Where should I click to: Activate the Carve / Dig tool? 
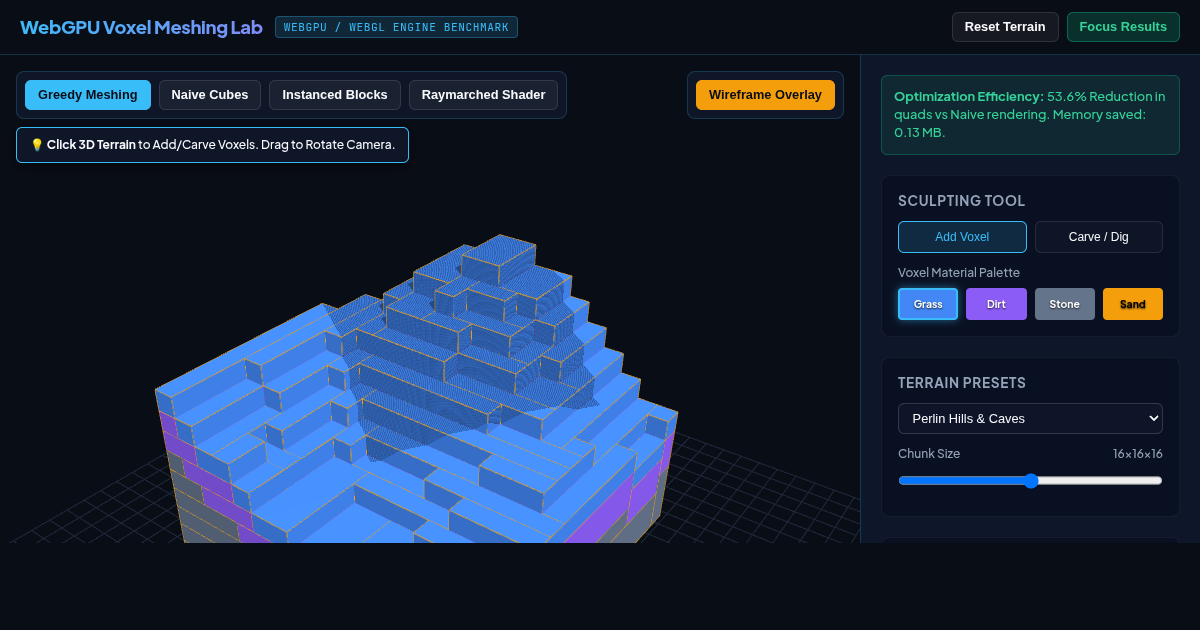point(1099,237)
